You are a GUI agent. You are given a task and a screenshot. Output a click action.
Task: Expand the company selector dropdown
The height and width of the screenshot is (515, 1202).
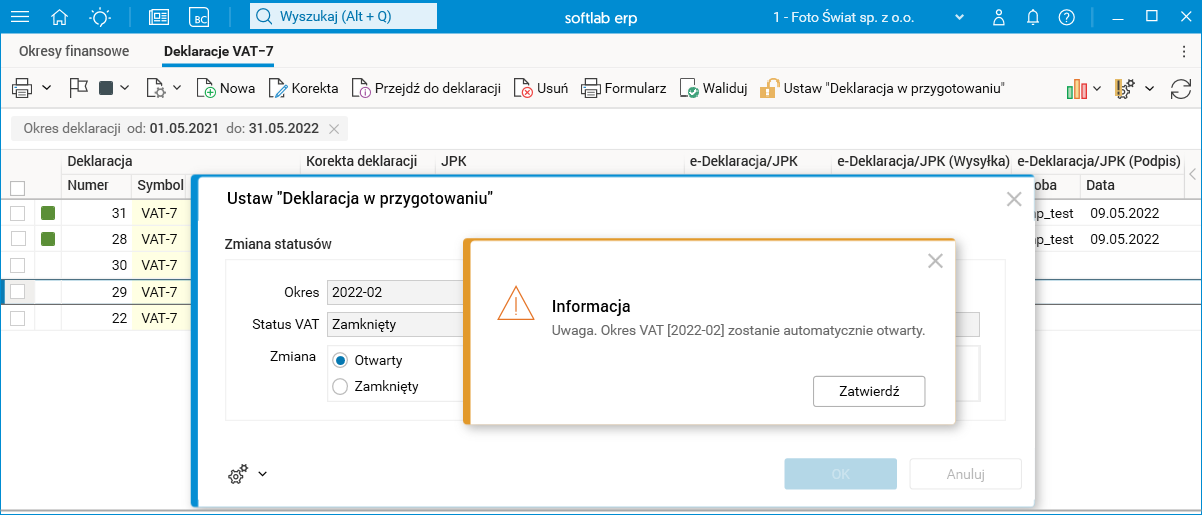coord(959,17)
